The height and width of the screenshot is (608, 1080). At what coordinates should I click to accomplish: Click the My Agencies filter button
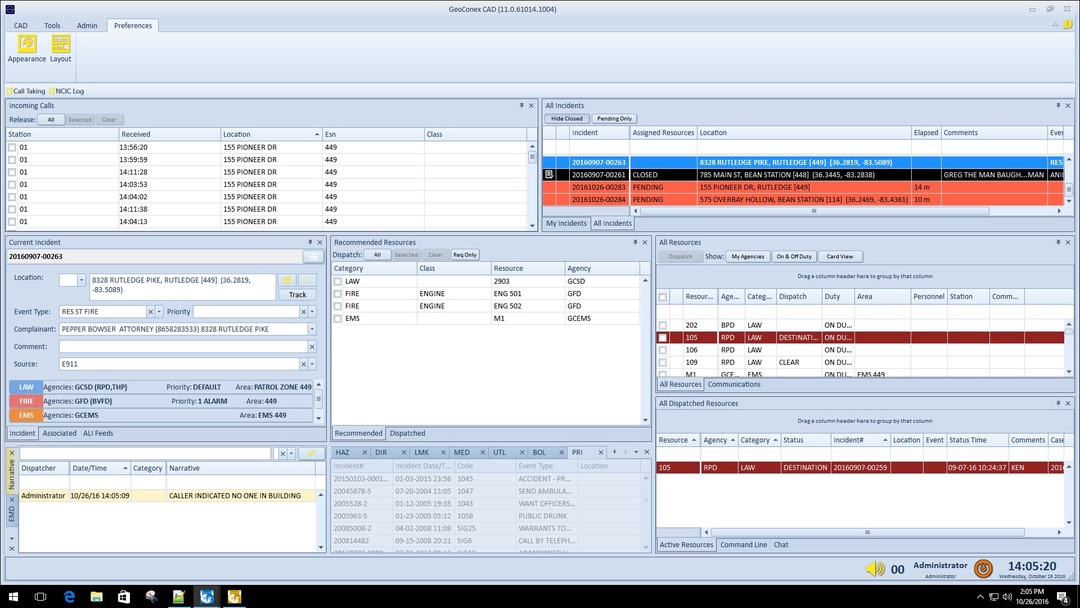point(747,256)
